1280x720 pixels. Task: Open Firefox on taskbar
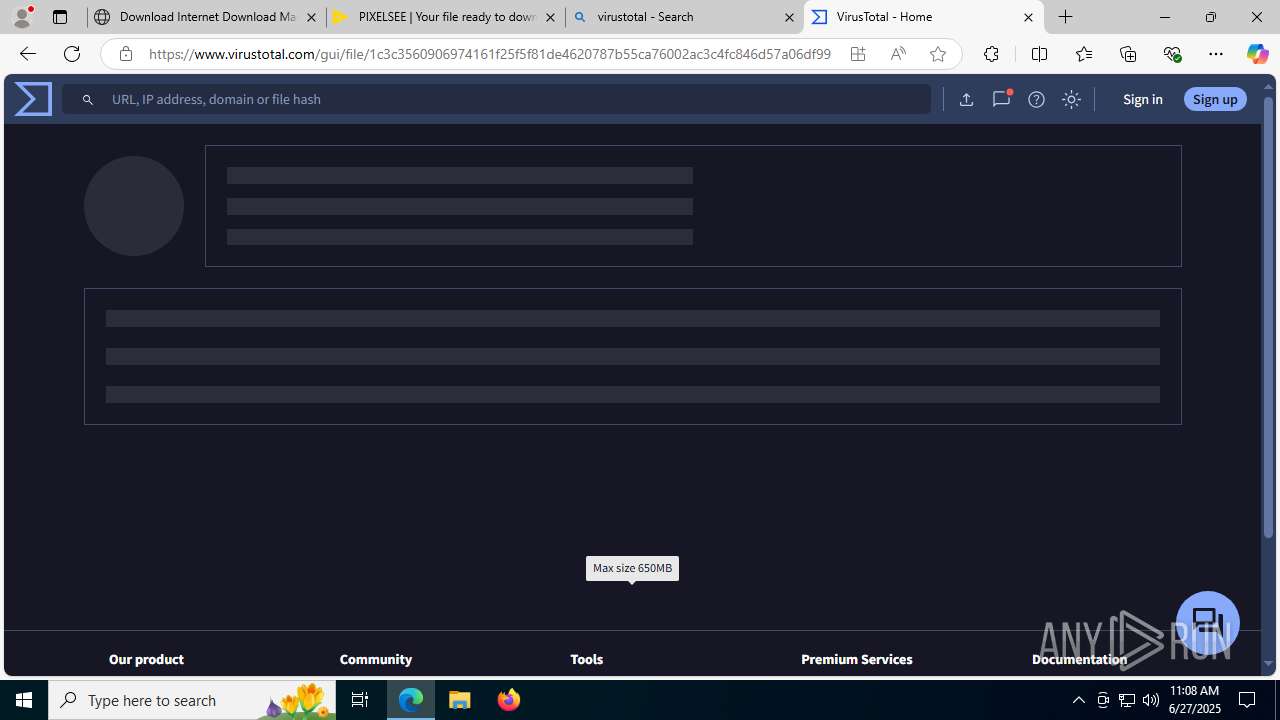click(508, 700)
